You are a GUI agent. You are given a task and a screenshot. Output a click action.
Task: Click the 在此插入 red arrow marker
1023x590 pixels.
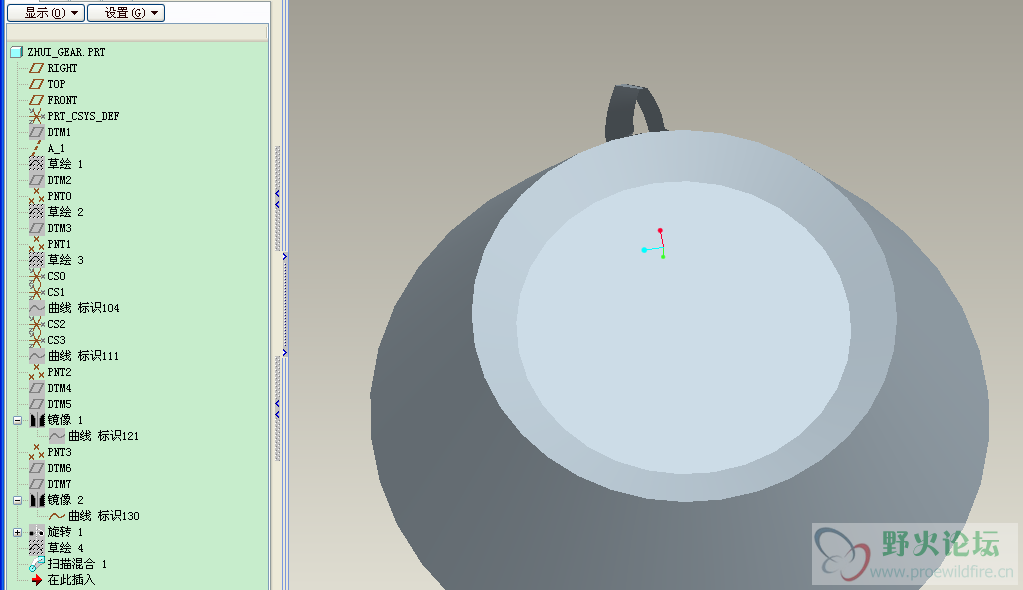[37, 580]
